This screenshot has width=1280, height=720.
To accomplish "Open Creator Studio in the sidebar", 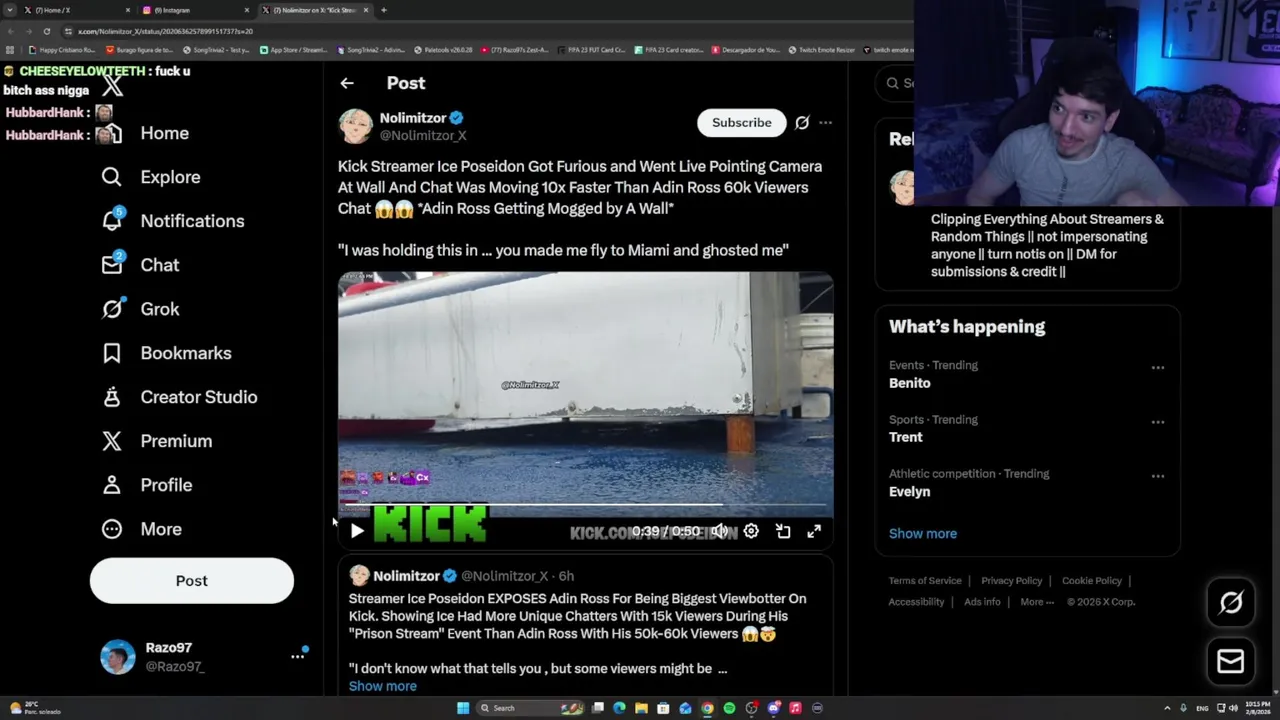I will pos(179,397).
